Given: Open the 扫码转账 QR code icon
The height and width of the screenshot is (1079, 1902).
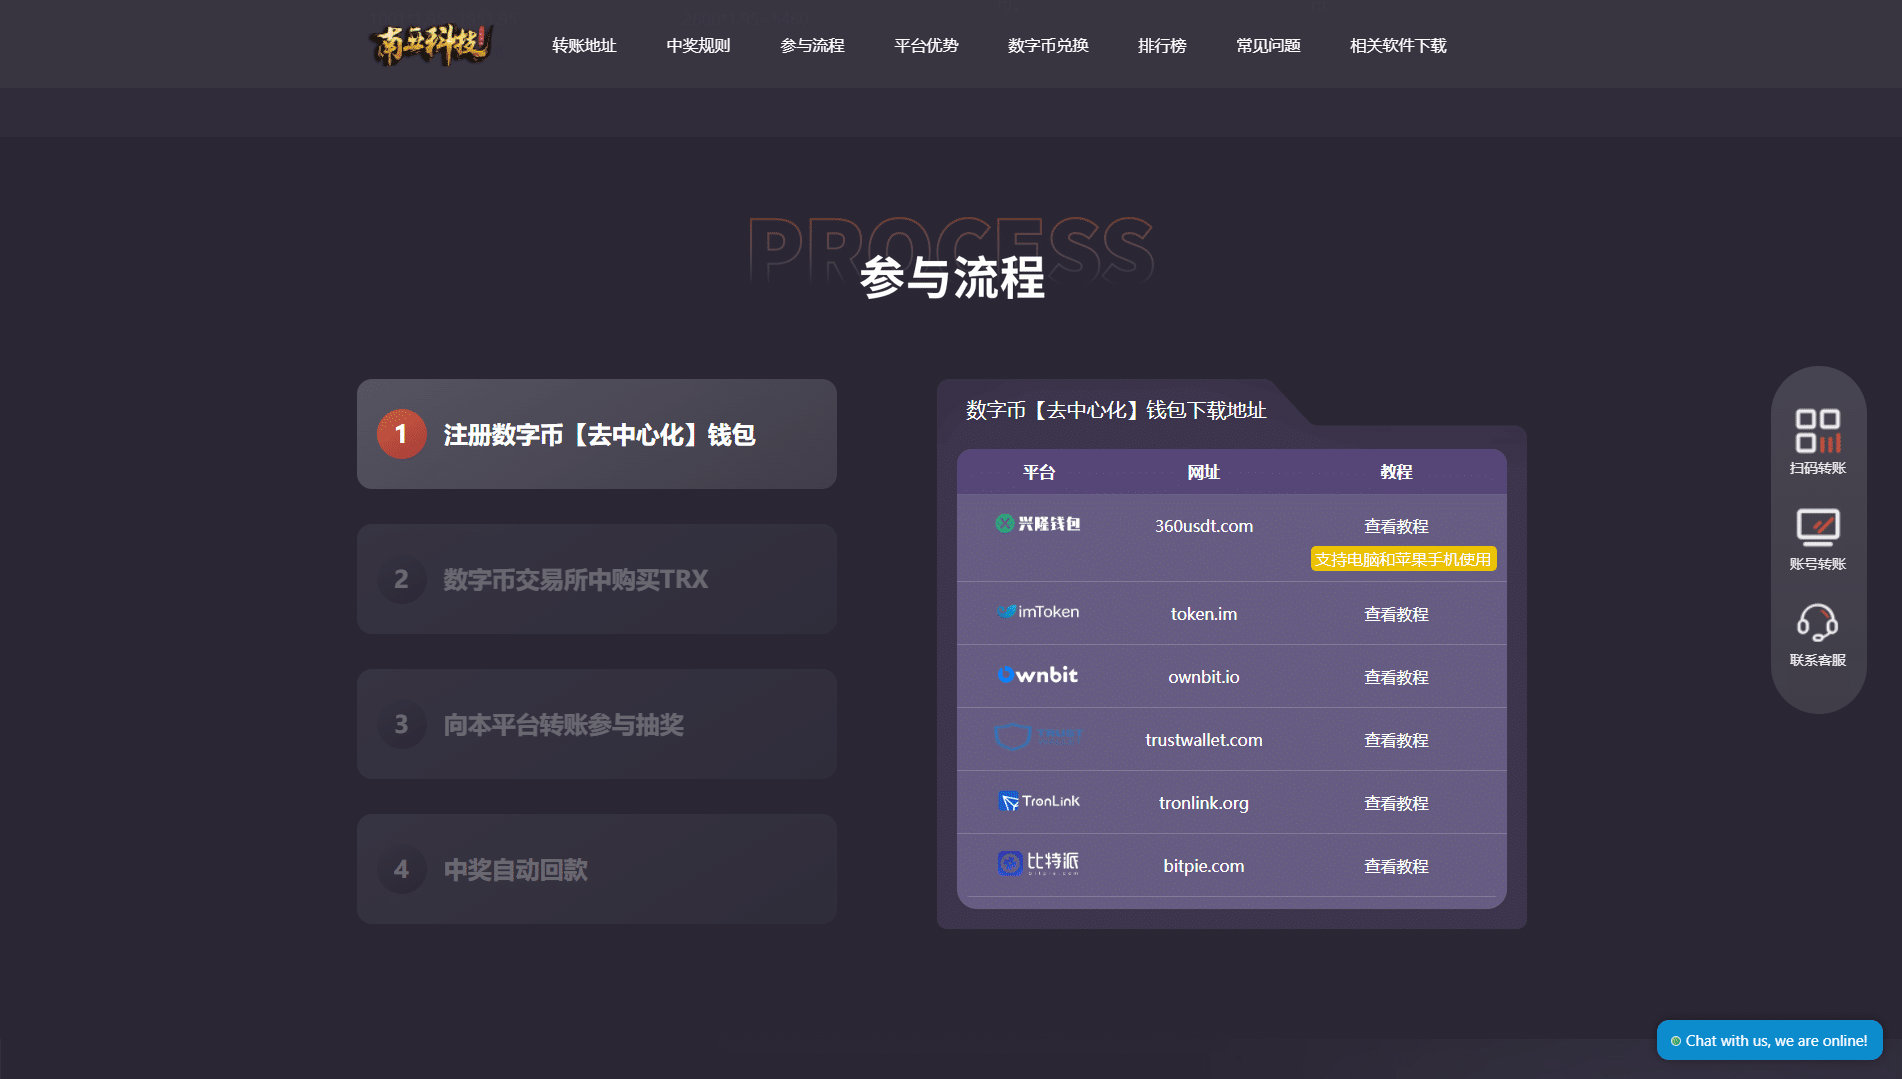Looking at the screenshot, I should click(x=1817, y=431).
